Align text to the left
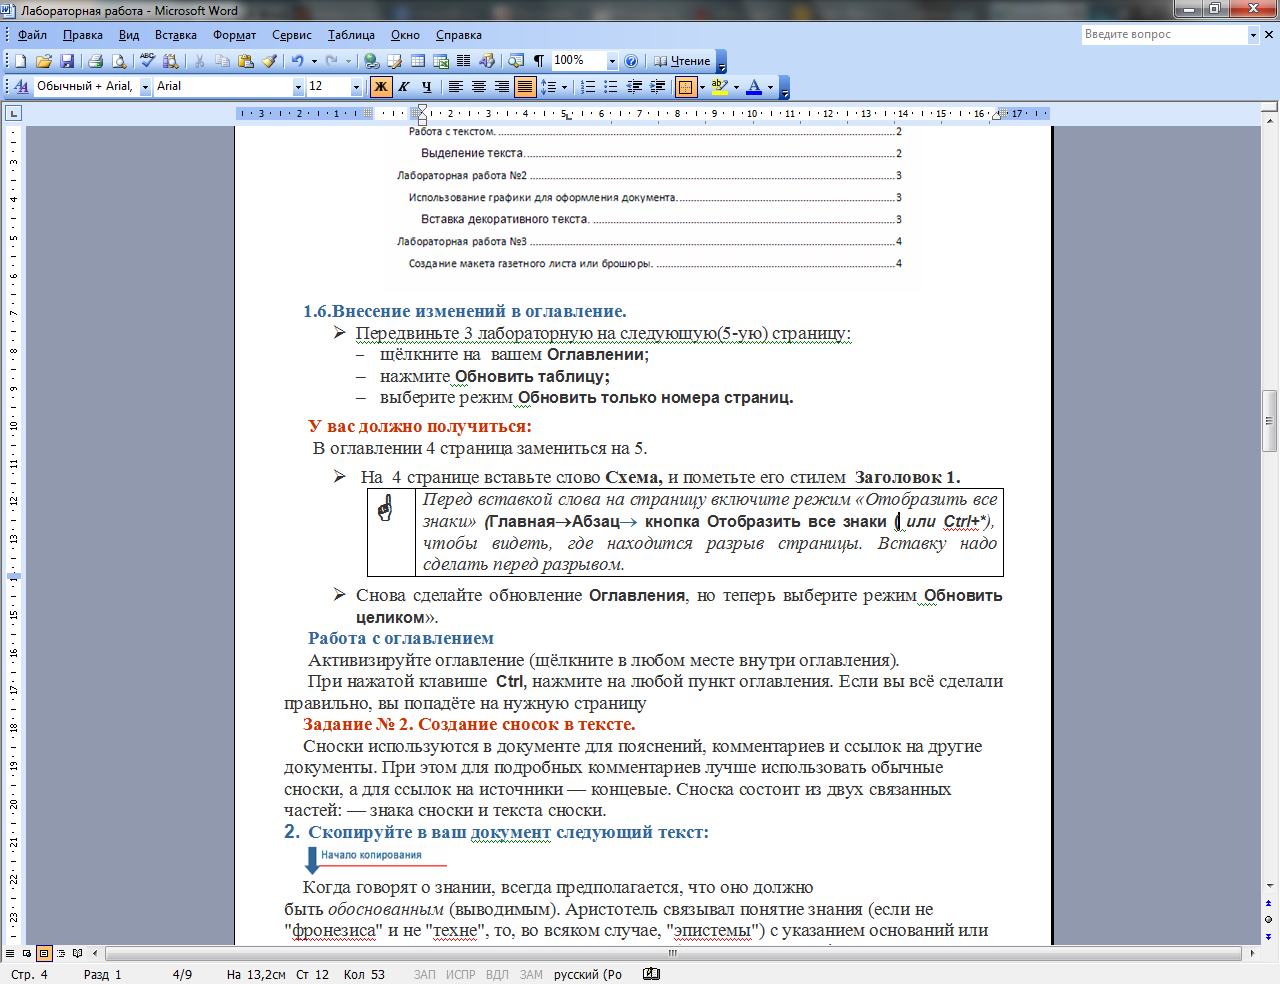Viewport: 1280px width, 984px height. (456, 87)
